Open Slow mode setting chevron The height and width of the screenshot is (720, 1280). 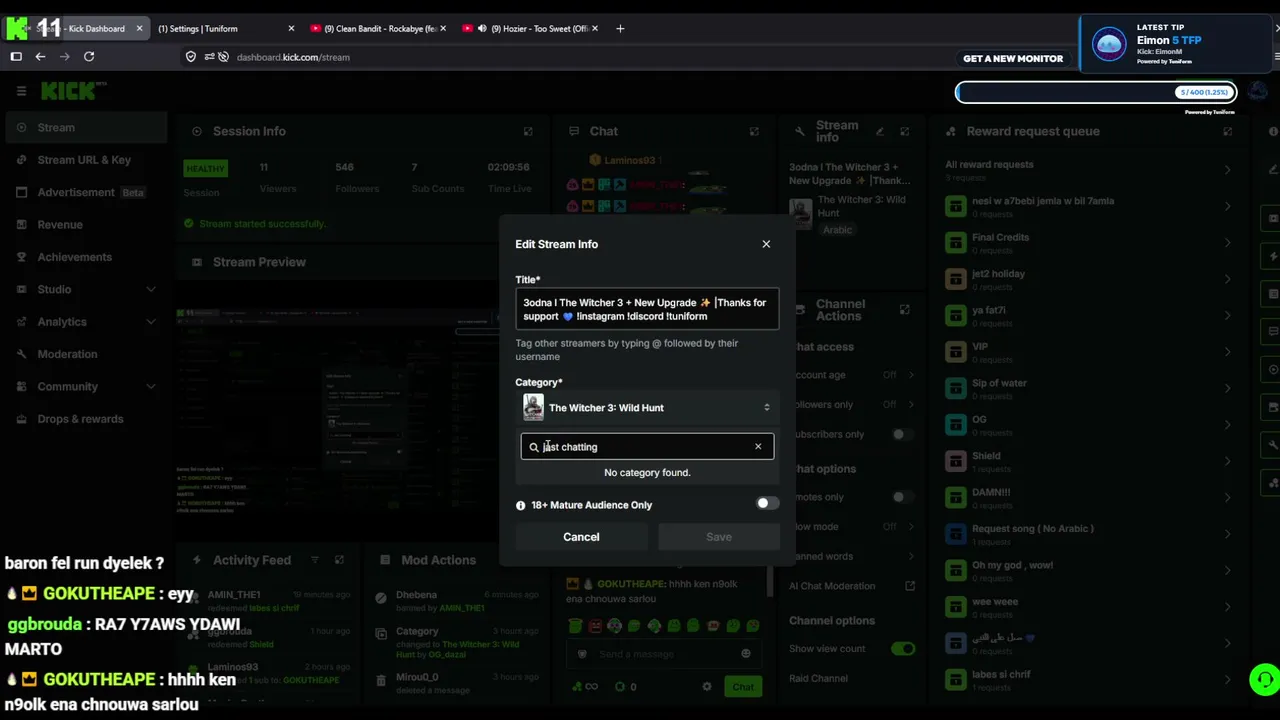point(910,527)
